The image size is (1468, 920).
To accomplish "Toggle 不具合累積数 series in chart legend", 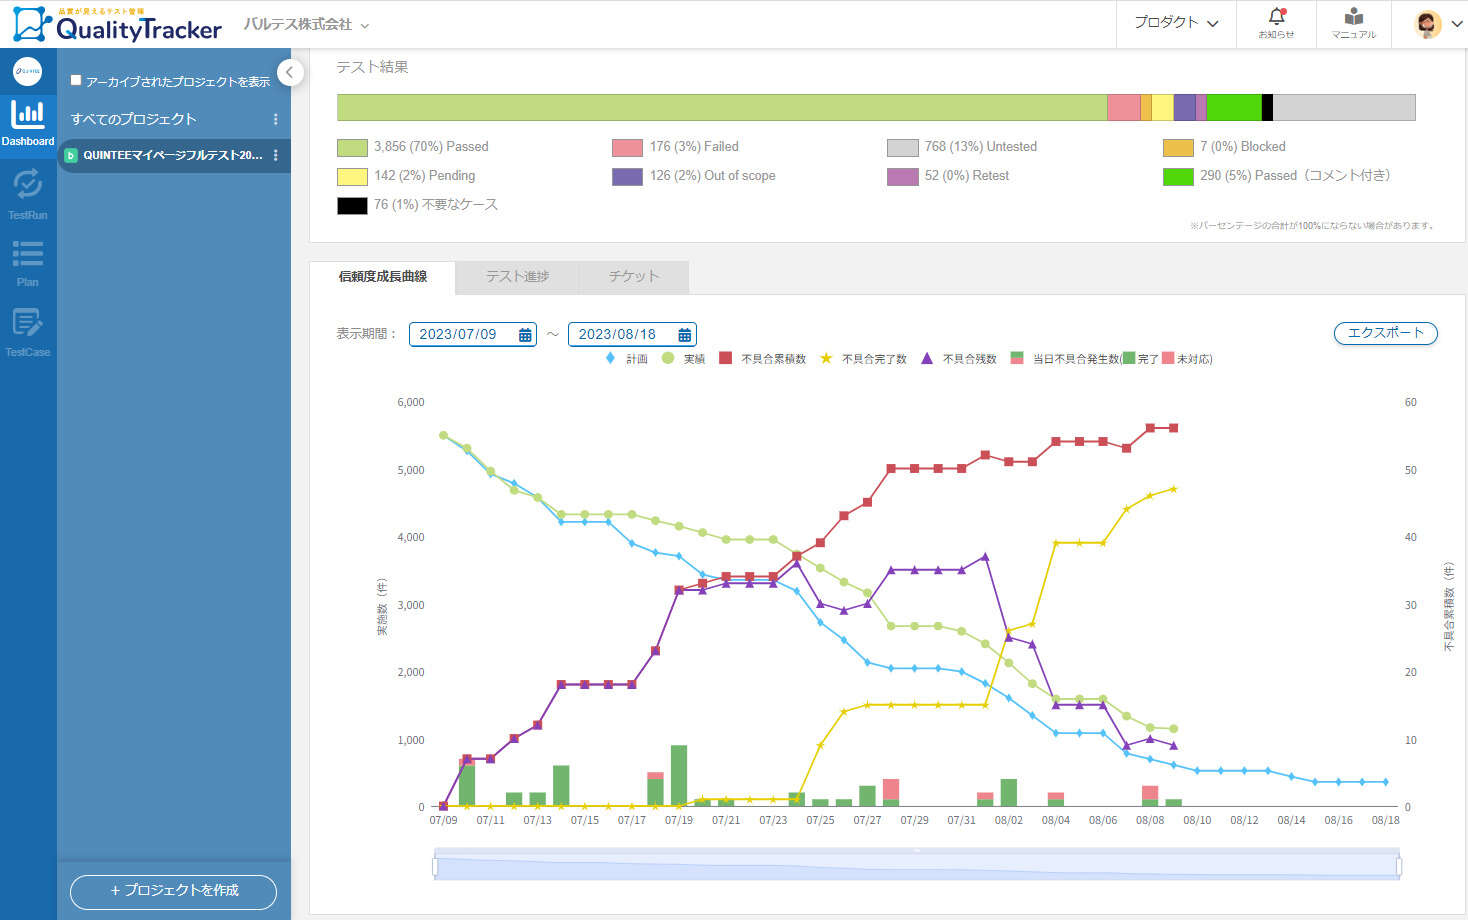I will point(762,359).
